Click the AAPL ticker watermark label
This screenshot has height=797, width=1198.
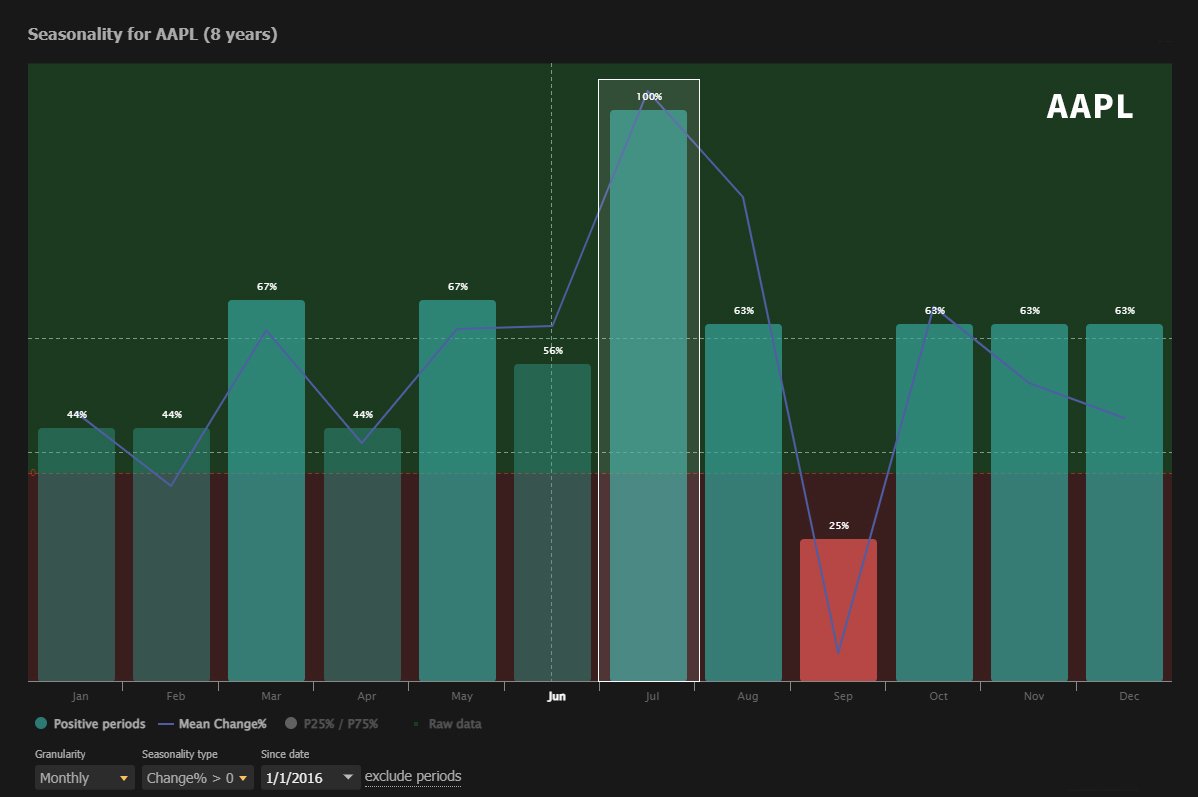point(1090,106)
